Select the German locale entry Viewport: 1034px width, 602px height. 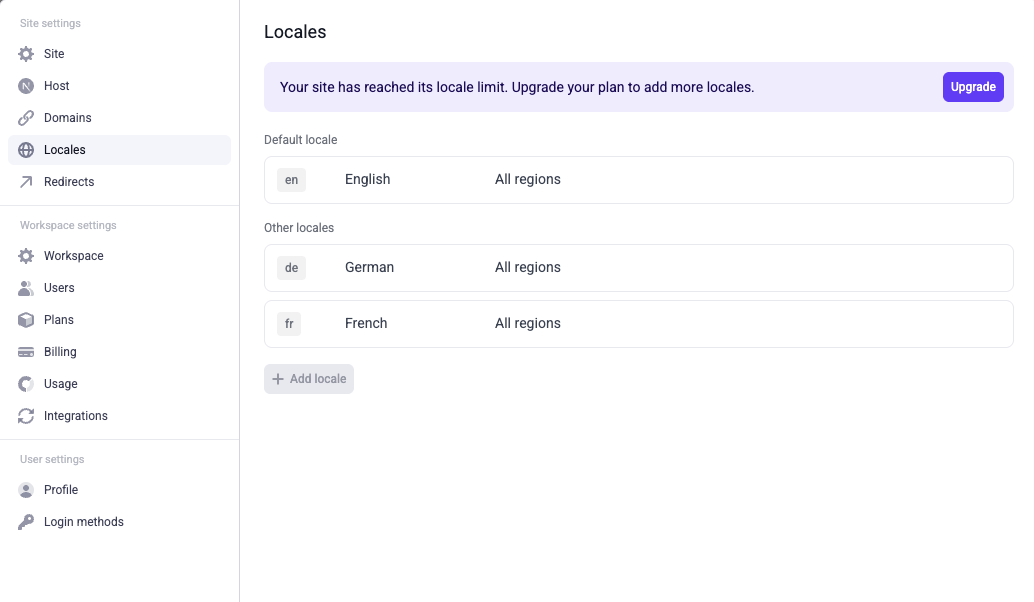pyautogui.click(x=638, y=267)
